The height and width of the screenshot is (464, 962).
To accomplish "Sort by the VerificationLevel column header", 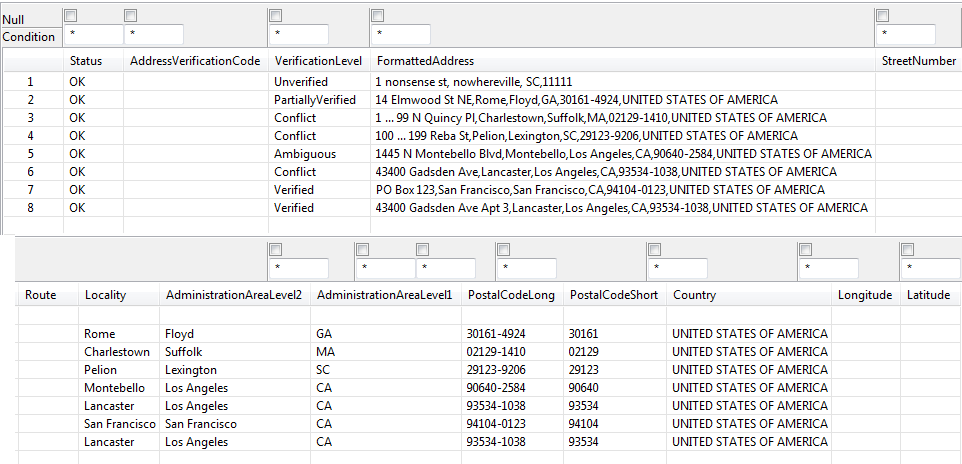I will pyautogui.click(x=318, y=61).
